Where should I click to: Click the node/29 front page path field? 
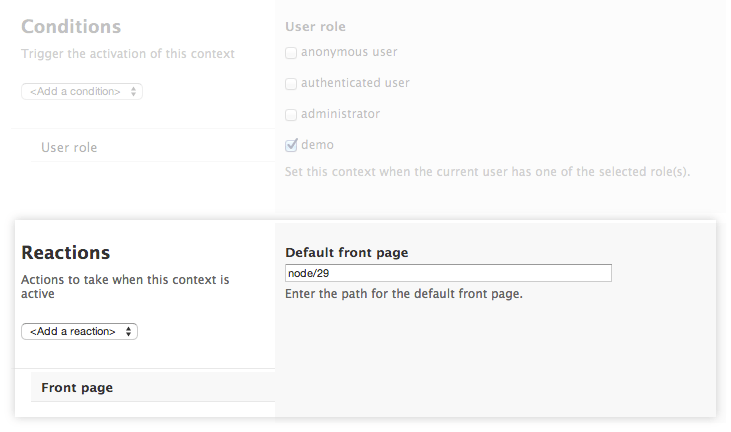(448, 273)
